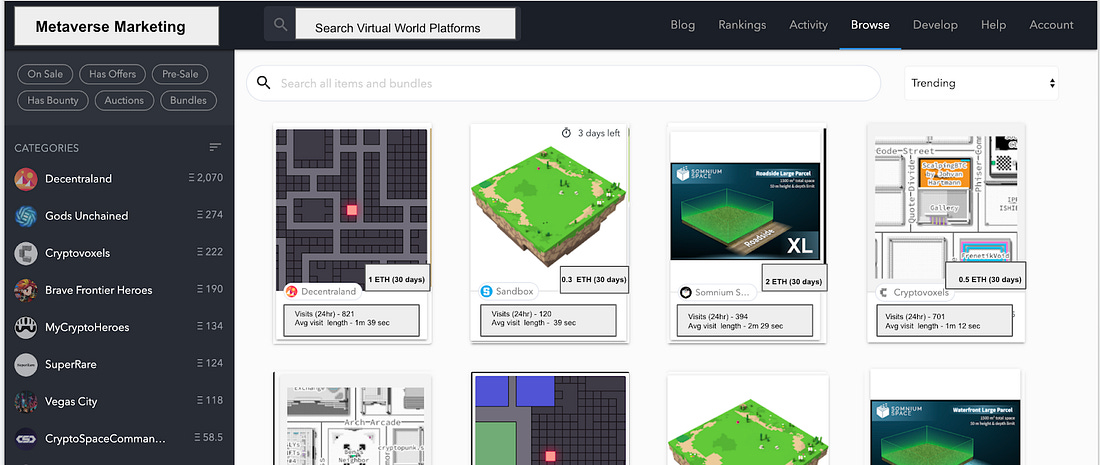Click the Vegas City category icon
Image resolution: width=1100 pixels, height=465 pixels.
pyautogui.click(x=26, y=401)
